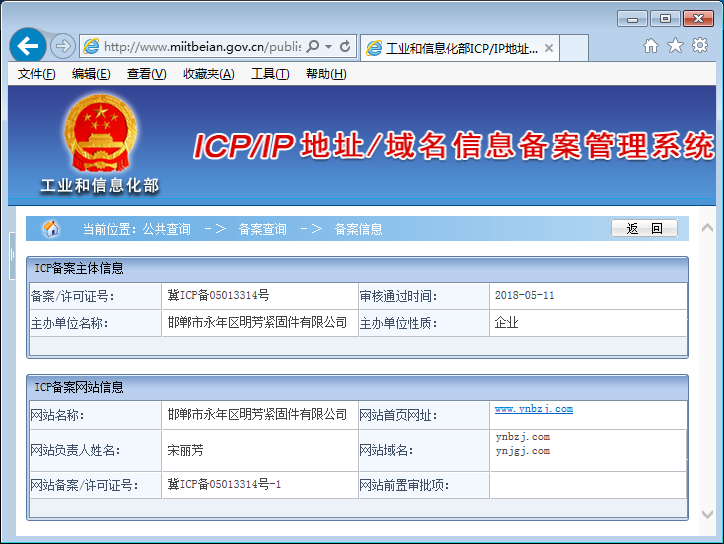Open the browser Home icon in toolbar

coord(651,46)
